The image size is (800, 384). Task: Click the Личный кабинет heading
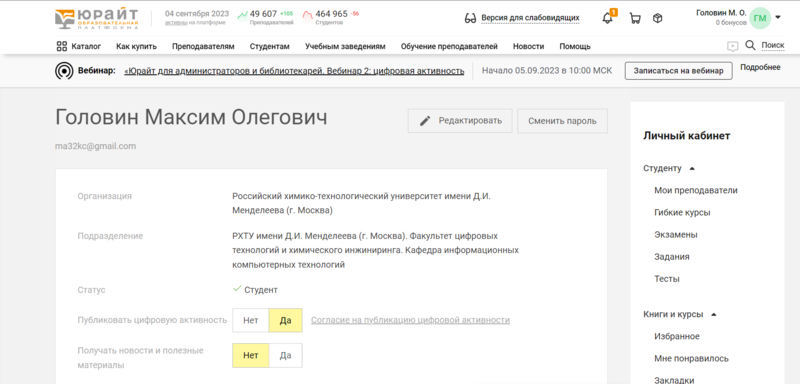tap(687, 136)
